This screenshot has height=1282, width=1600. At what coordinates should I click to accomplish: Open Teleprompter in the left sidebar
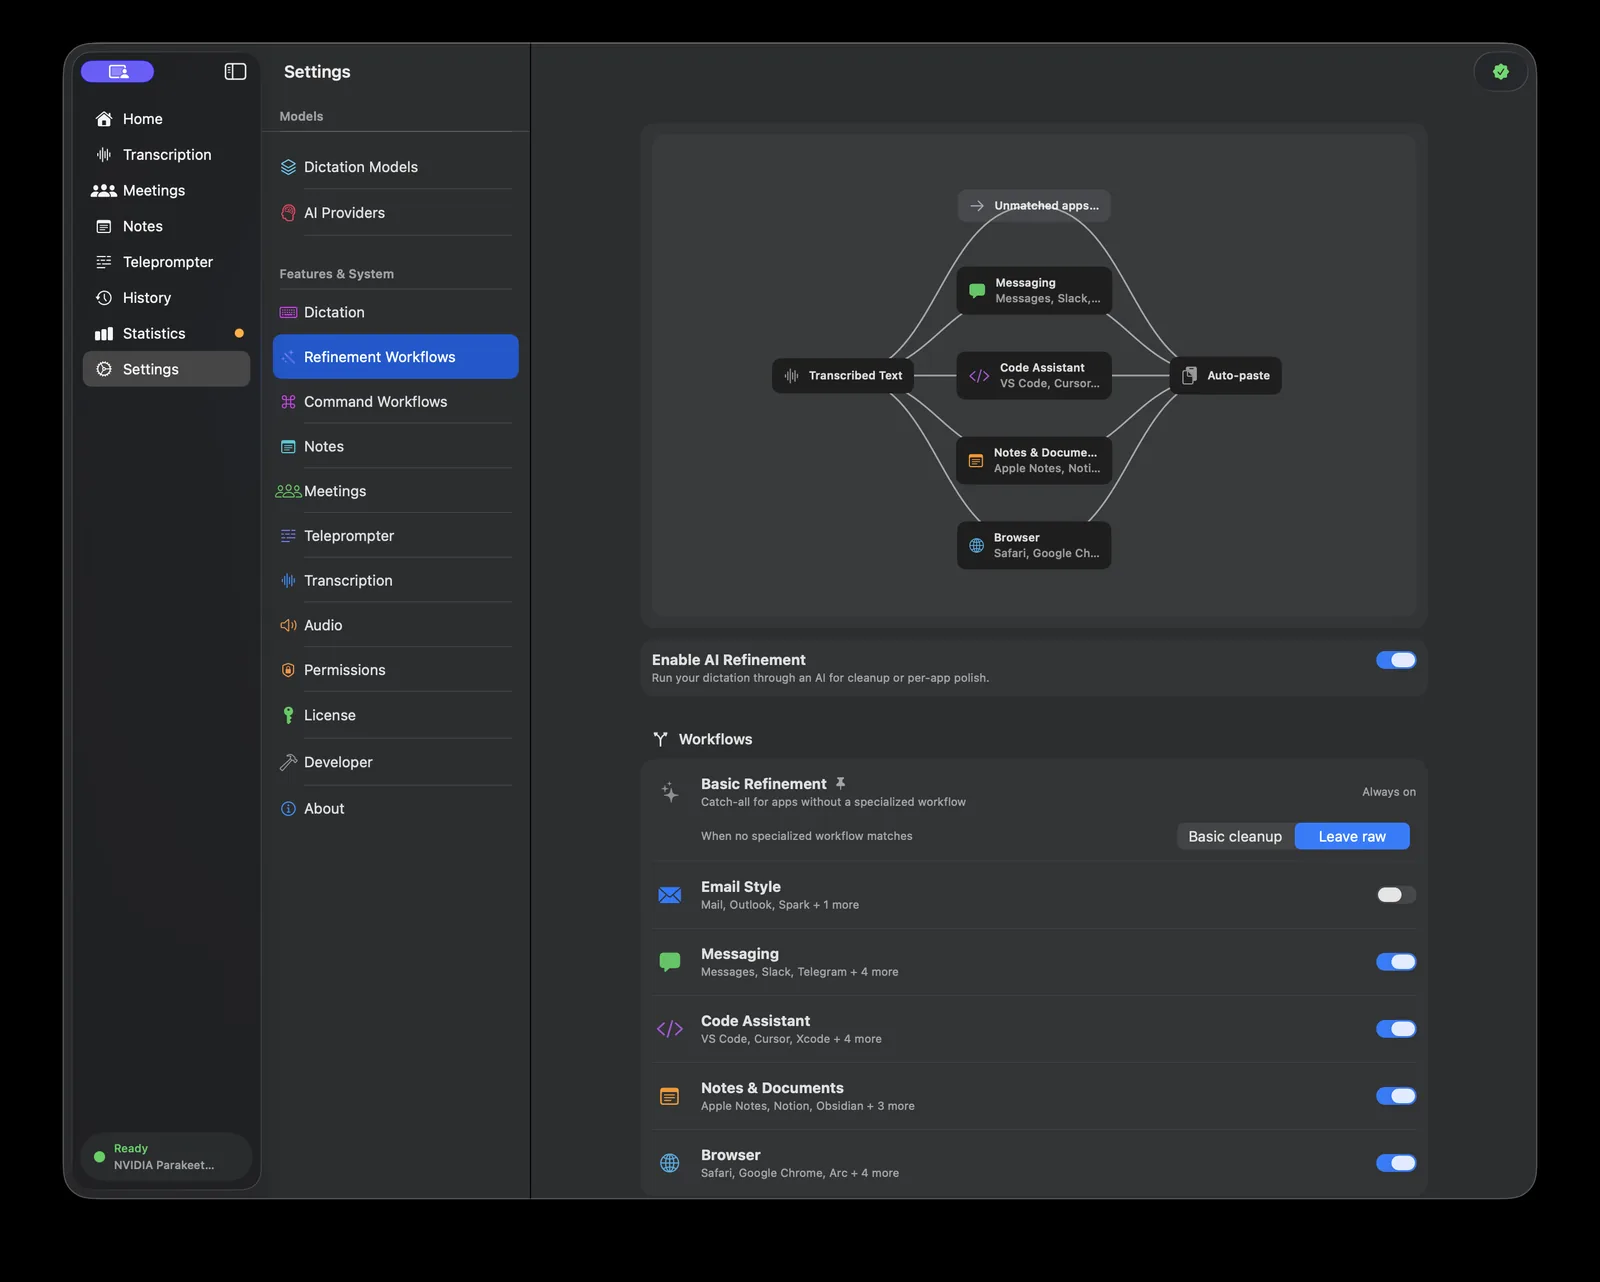click(x=166, y=262)
